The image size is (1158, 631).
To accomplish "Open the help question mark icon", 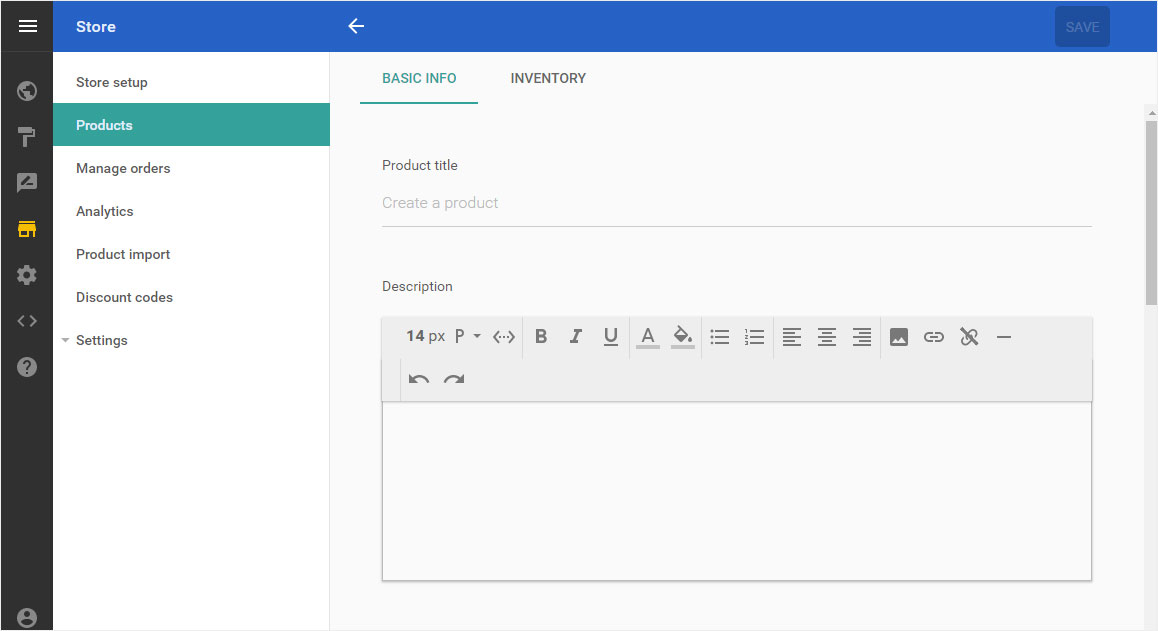I will coord(27,366).
